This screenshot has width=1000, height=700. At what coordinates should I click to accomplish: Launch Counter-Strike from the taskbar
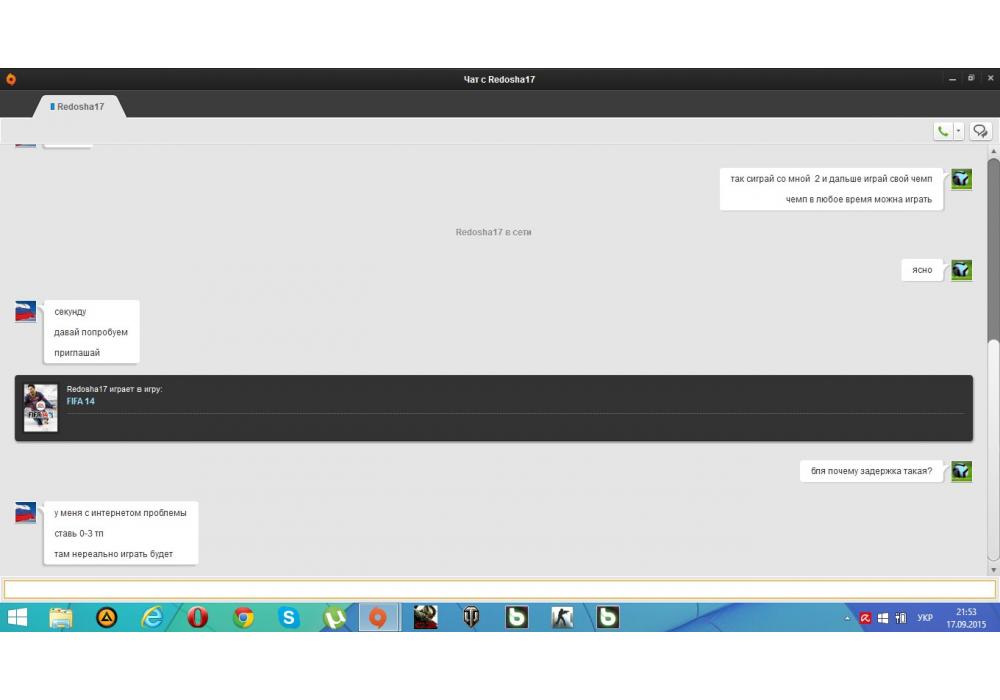click(x=562, y=617)
